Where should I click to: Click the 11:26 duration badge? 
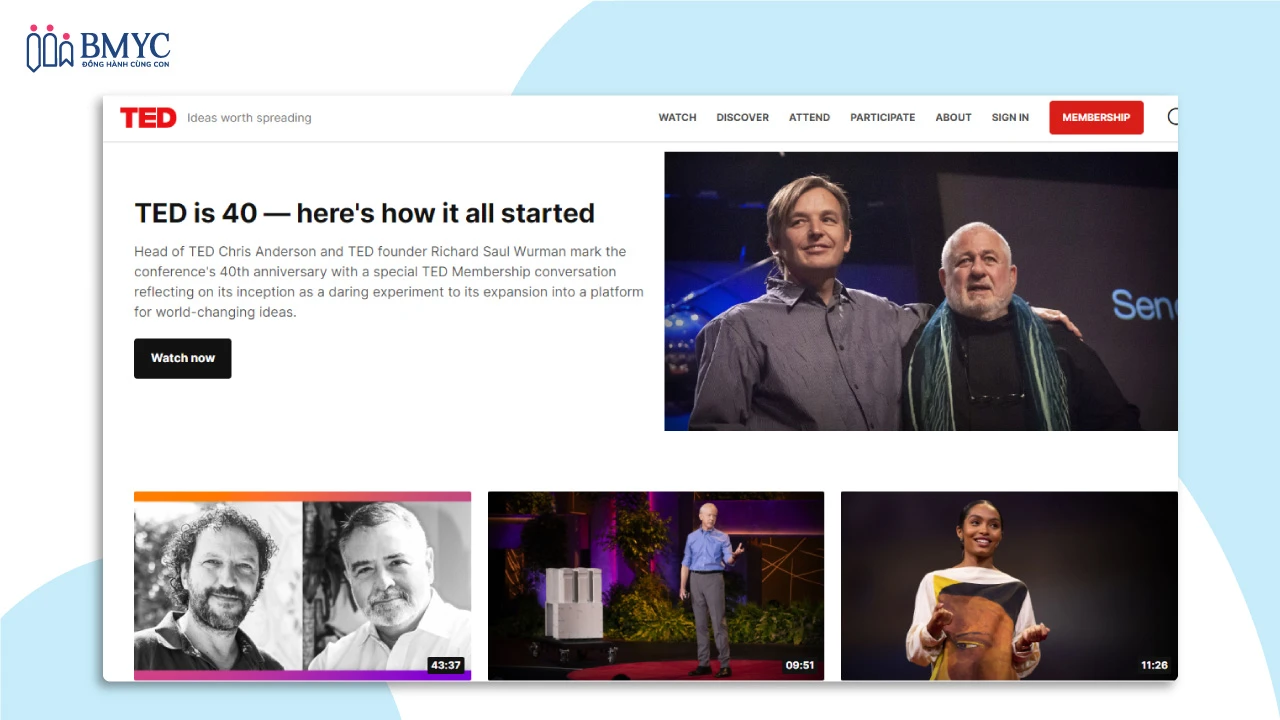1153,665
